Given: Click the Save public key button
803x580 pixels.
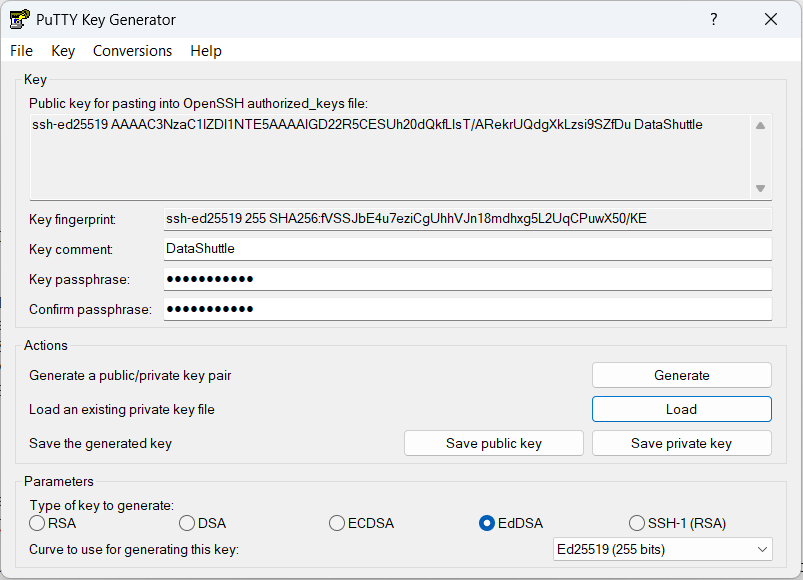Looking at the screenshot, I should (493, 443).
